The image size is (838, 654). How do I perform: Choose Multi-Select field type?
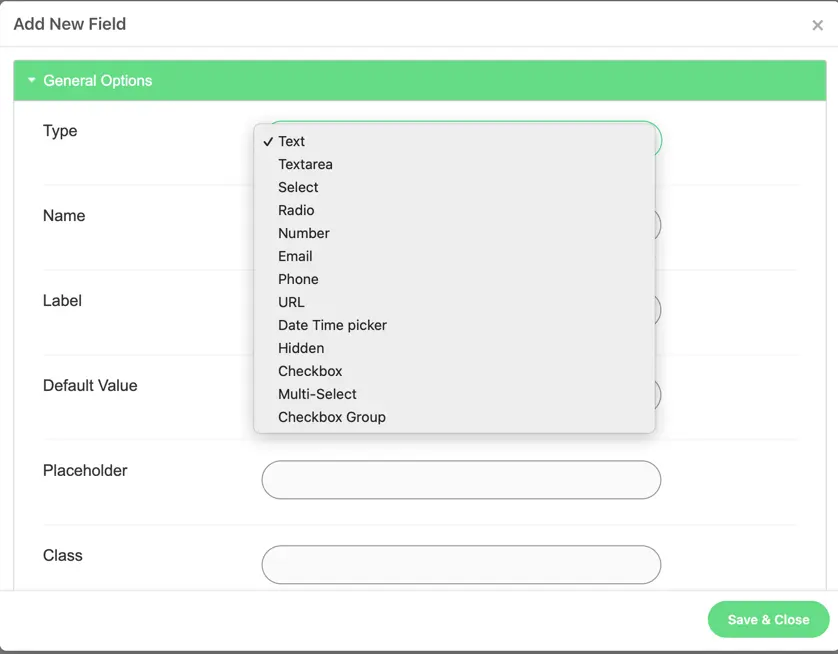tap(317, 395)
